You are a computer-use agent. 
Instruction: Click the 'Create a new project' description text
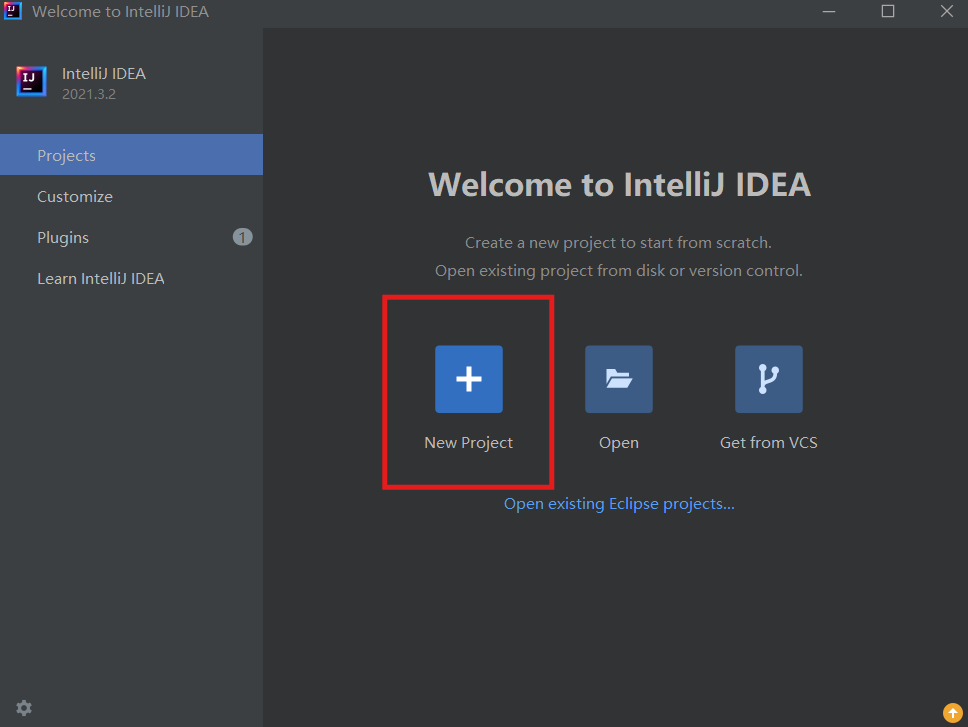coord(618,243)
